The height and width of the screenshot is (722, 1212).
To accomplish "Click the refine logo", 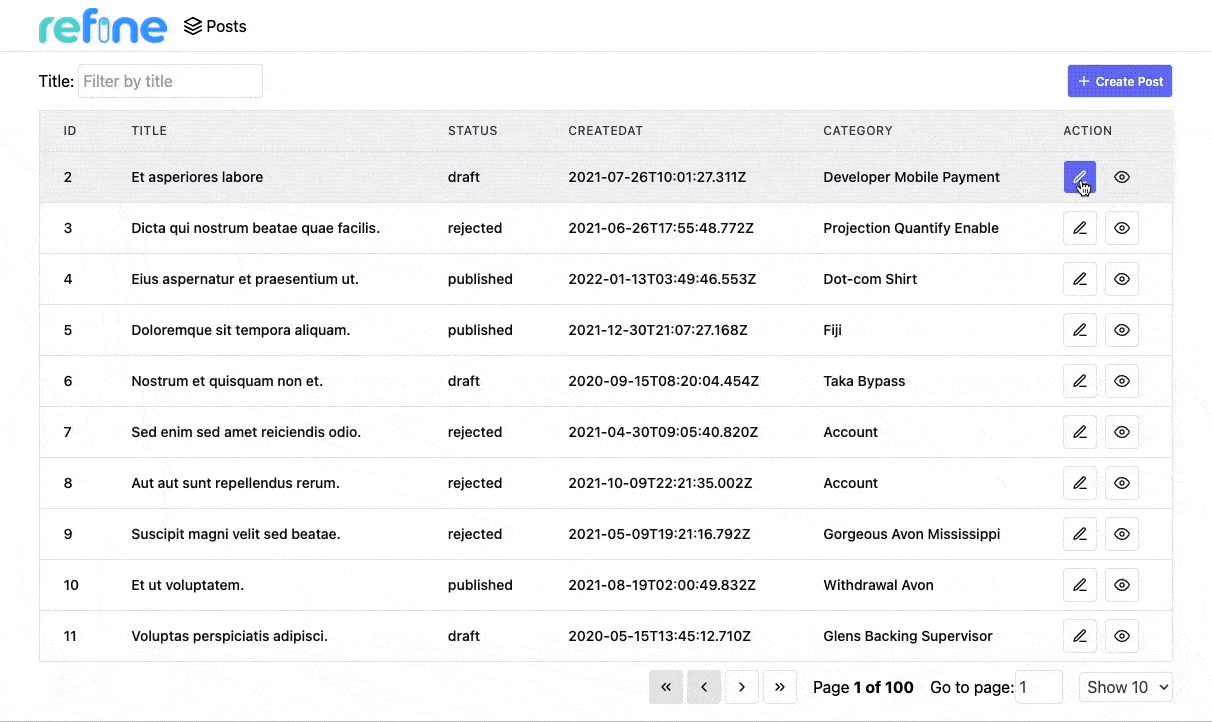I will tap(102, 27).
